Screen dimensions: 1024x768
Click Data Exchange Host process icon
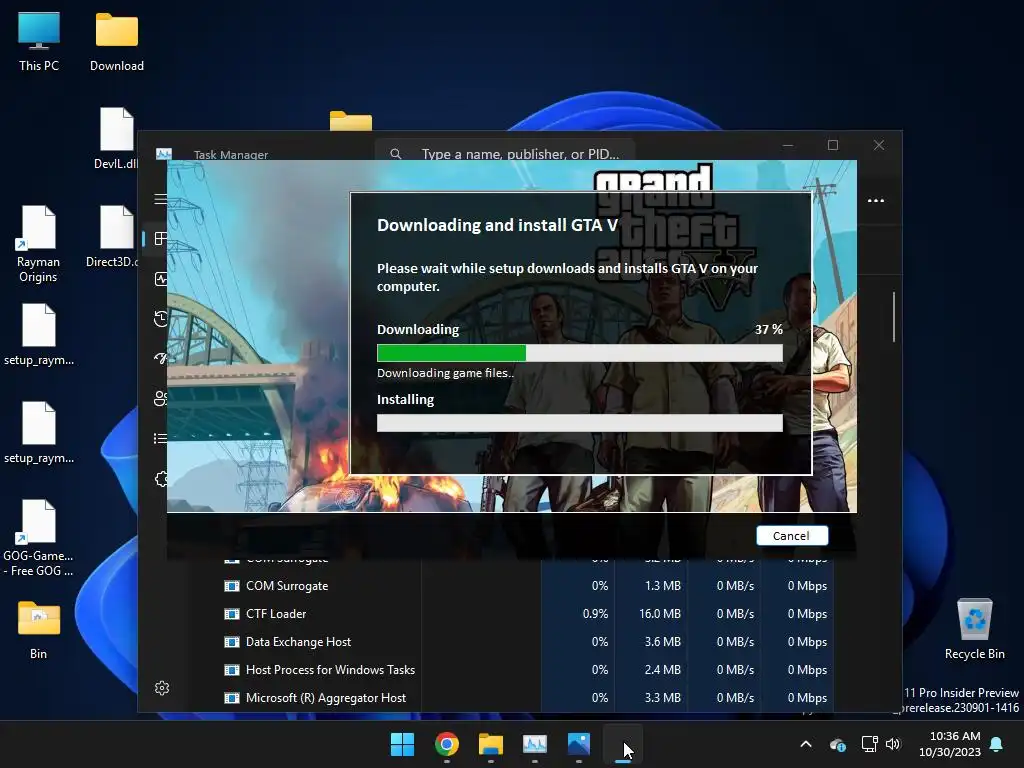tap(232, 642)
